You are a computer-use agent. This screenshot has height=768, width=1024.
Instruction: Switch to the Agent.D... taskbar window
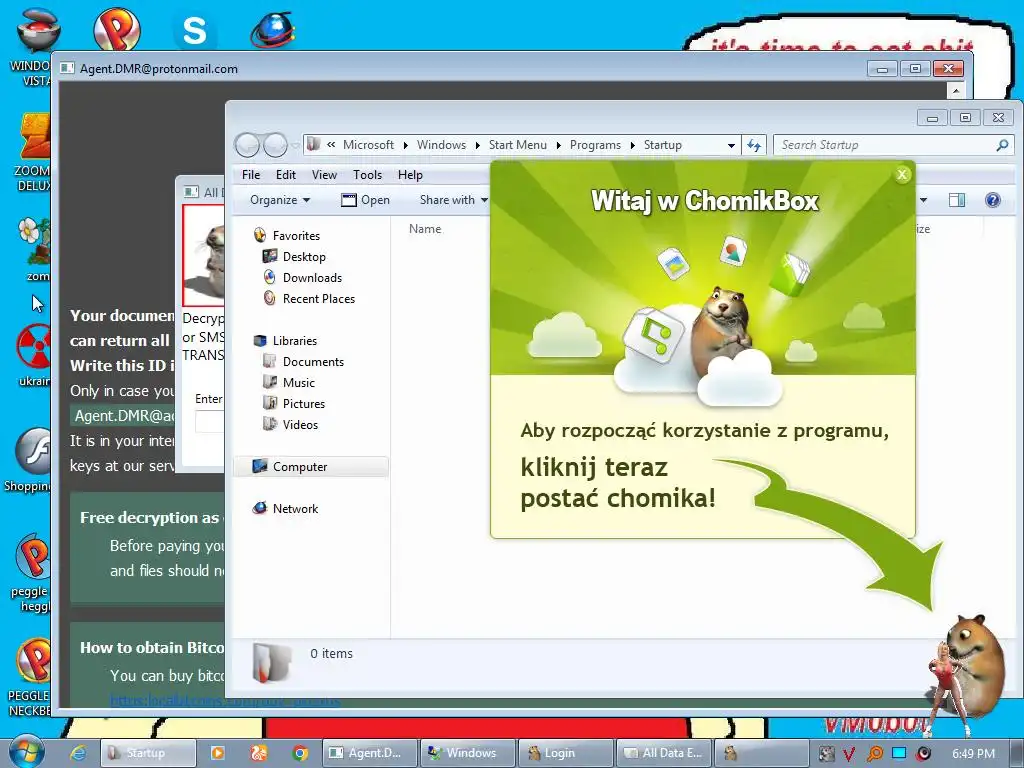tap(369, 753)
